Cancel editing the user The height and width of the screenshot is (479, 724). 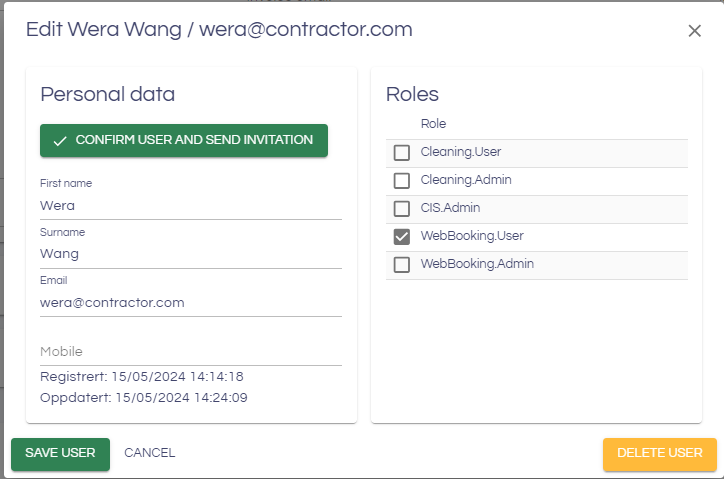pos(149,453)
